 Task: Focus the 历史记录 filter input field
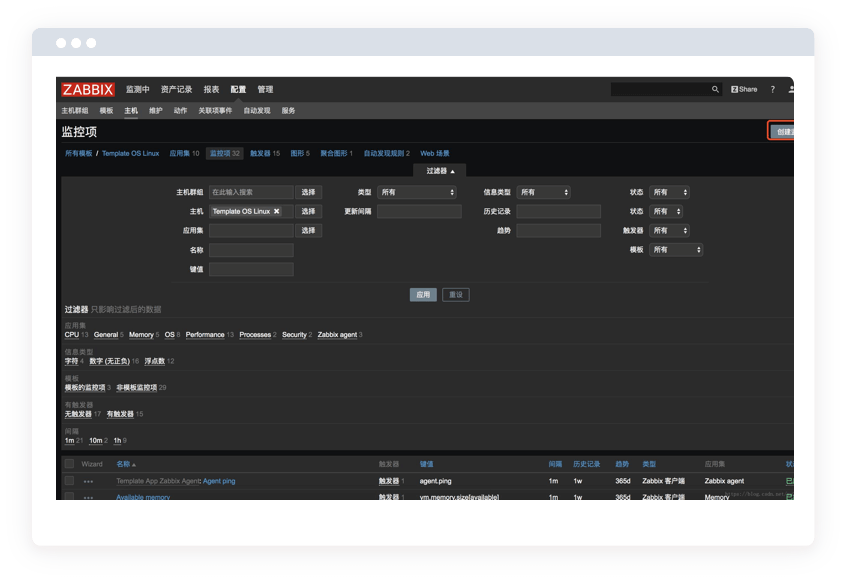(x=558, y=211)
